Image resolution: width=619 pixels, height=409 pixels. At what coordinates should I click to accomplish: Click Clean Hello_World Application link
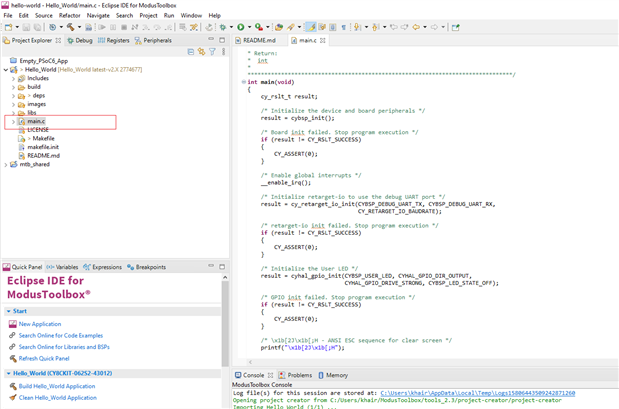point(58,398)
